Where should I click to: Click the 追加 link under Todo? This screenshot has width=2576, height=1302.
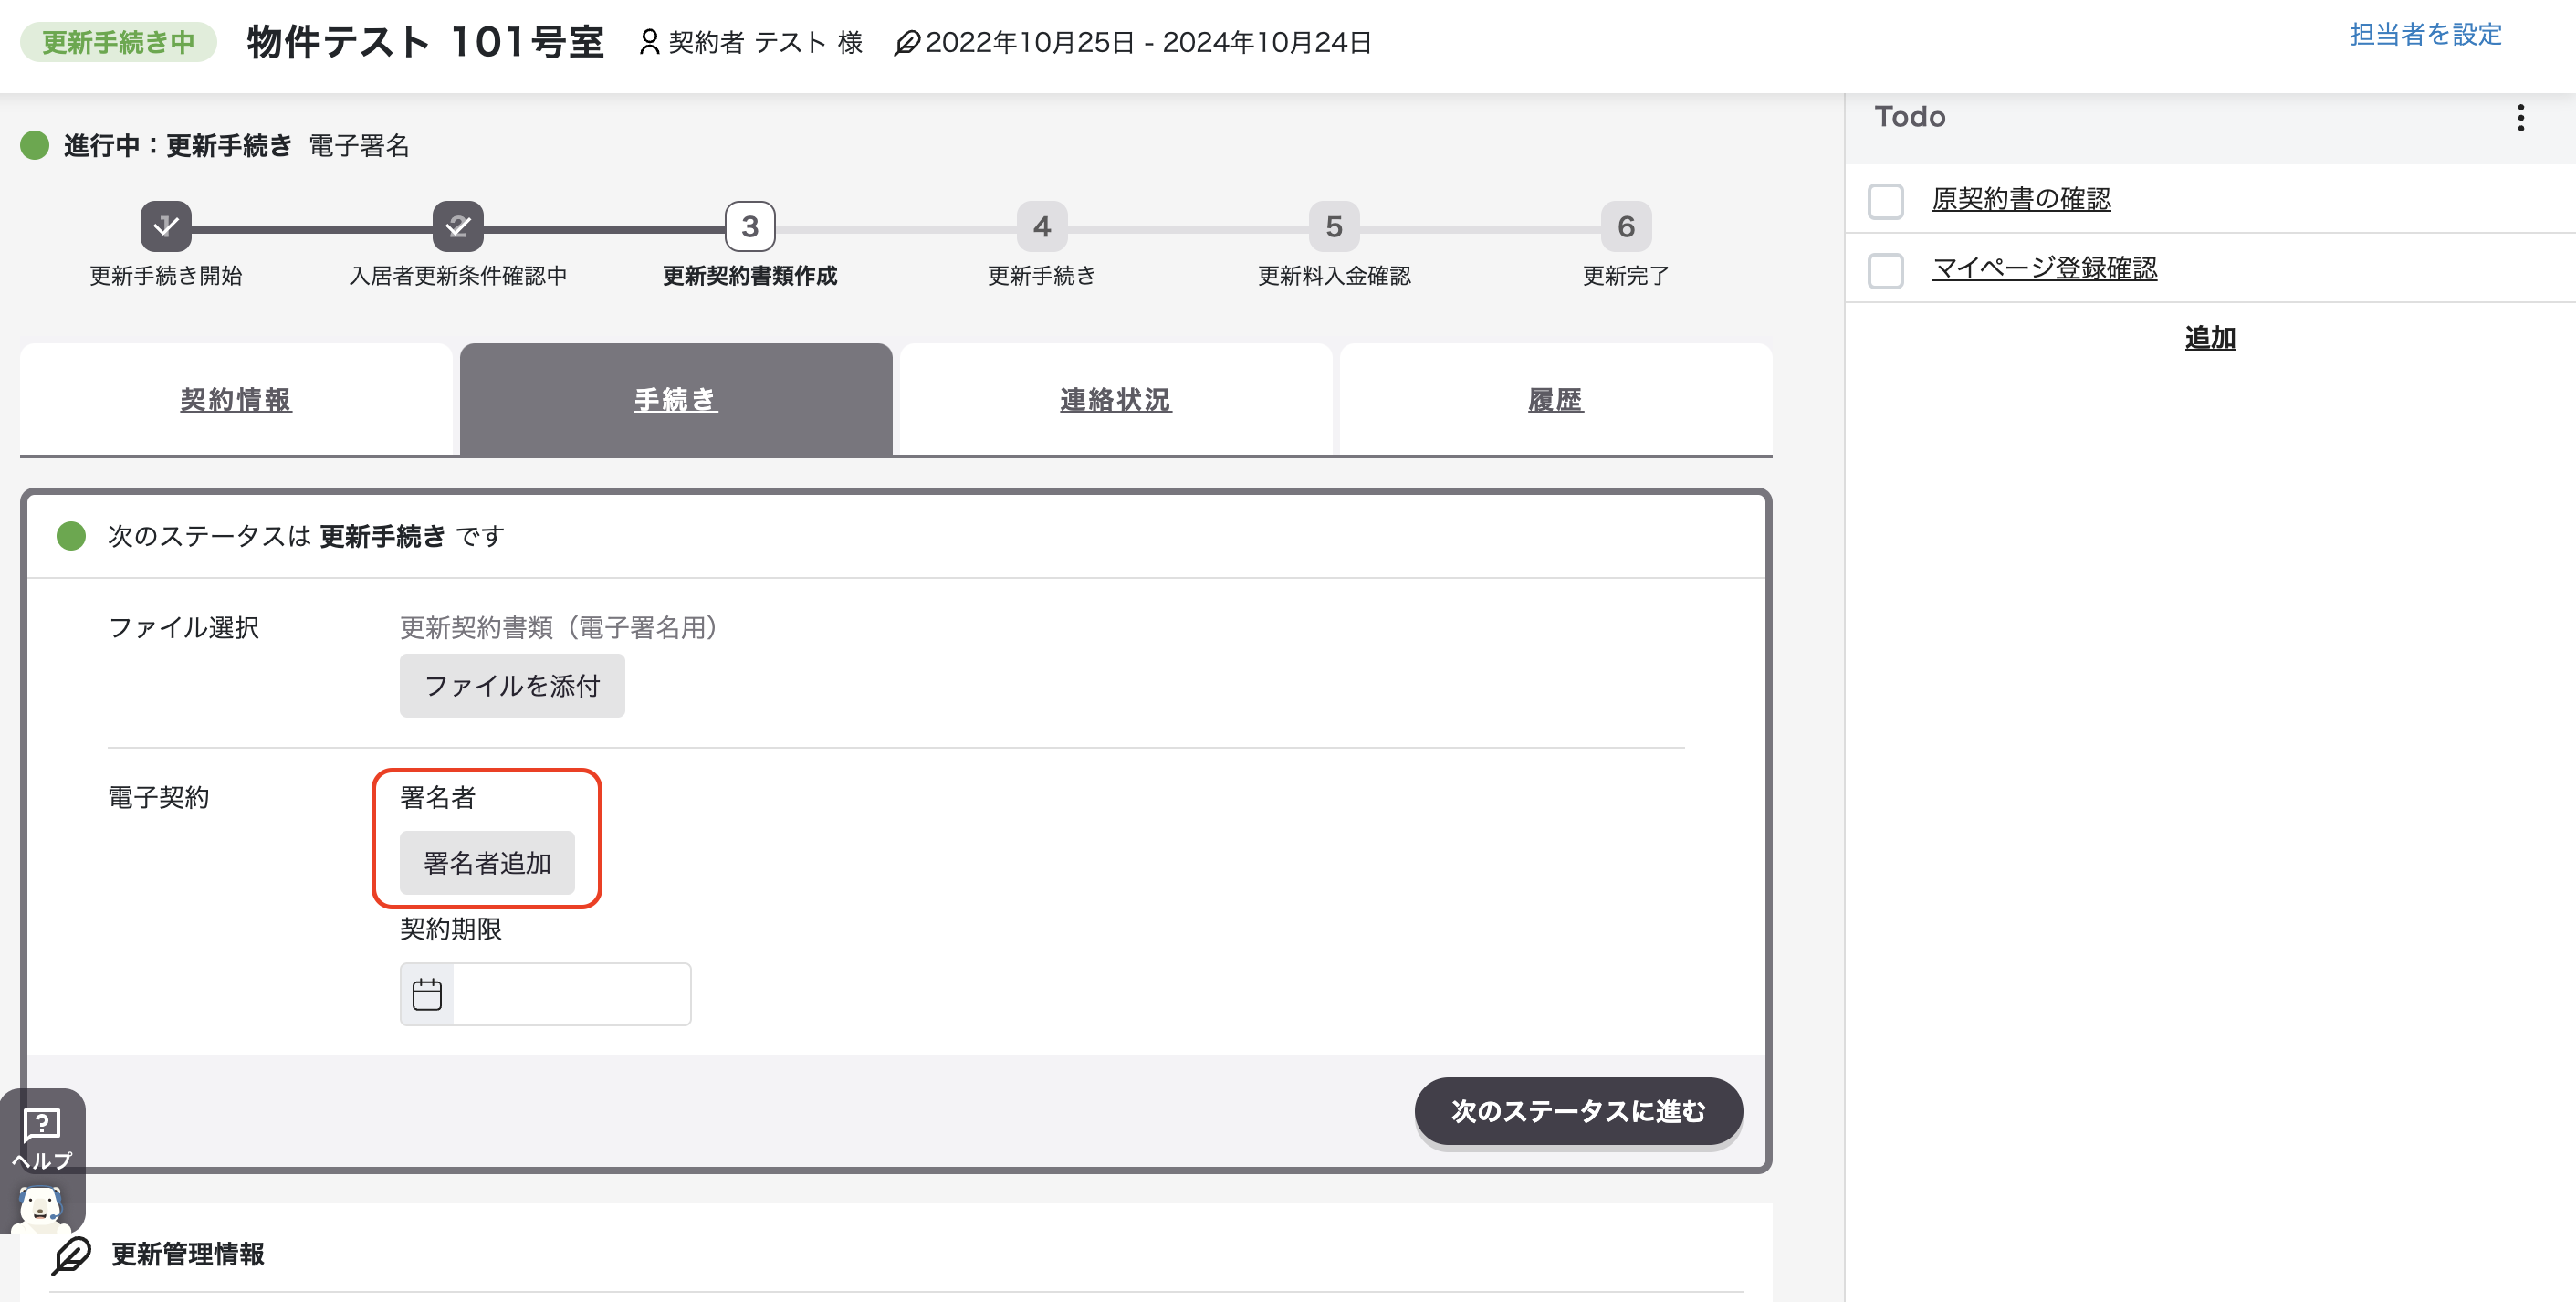2210,338
